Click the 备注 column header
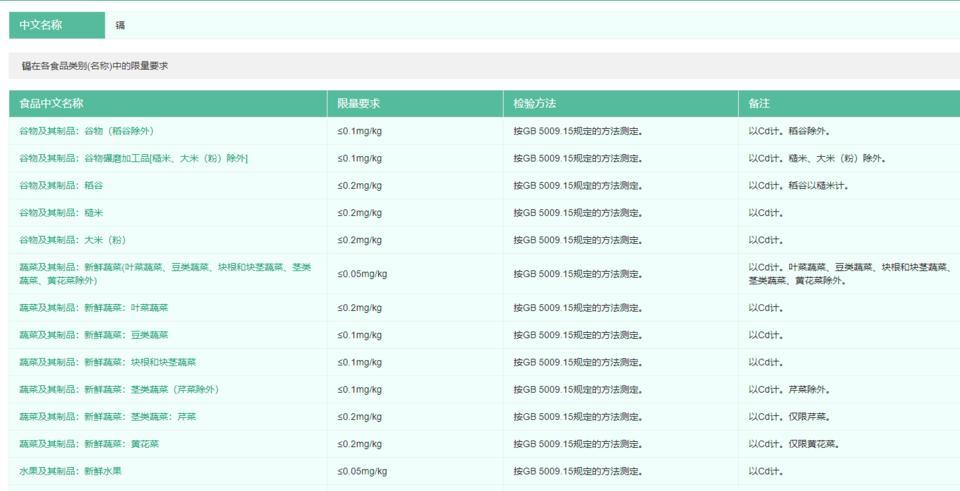This screenshot has width=960, height=491. 759,103
